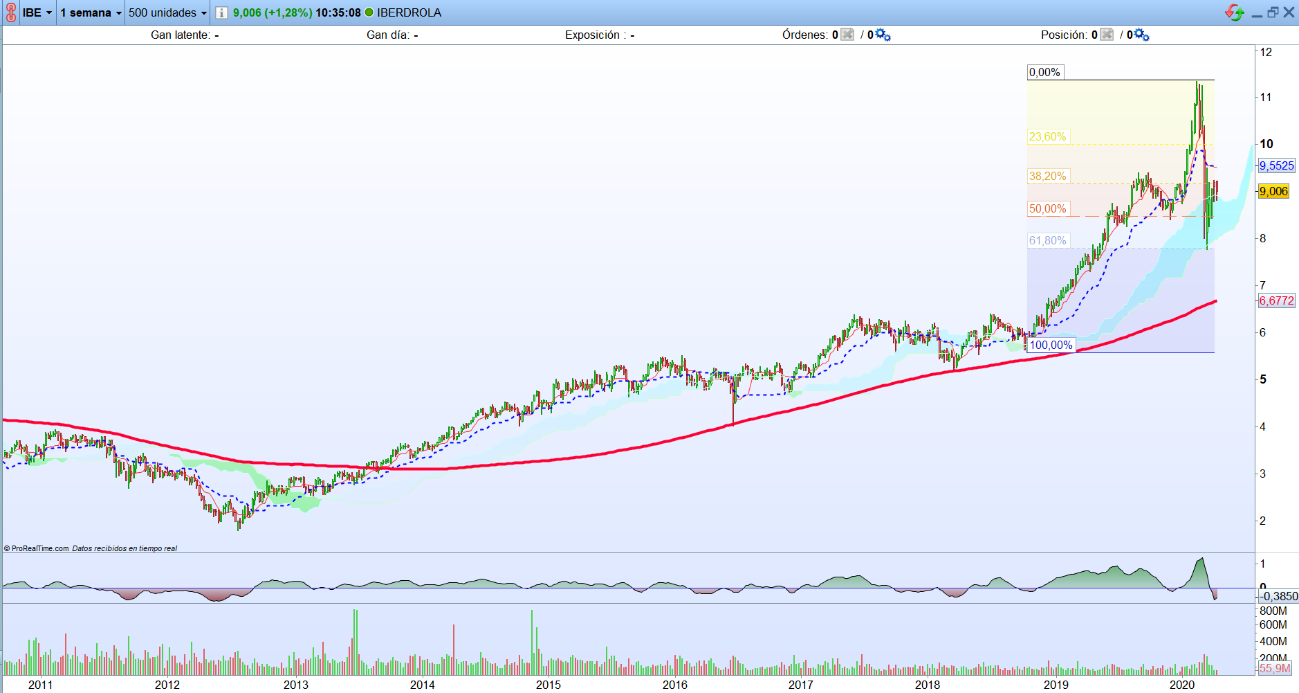Viewport: 1299px width, 693px height.
Task: Select the 38,20% Fibonacci level label
Action: coord(1048,176)
